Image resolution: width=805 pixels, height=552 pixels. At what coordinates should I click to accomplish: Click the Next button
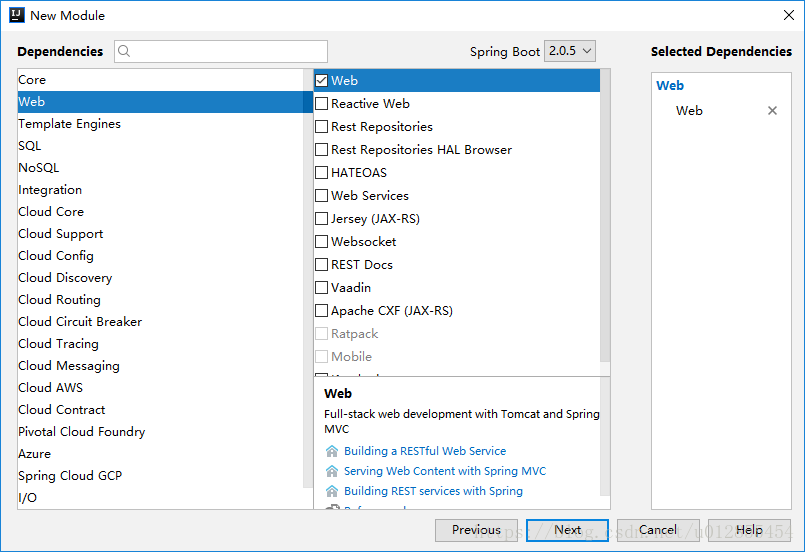coord(567,530)
